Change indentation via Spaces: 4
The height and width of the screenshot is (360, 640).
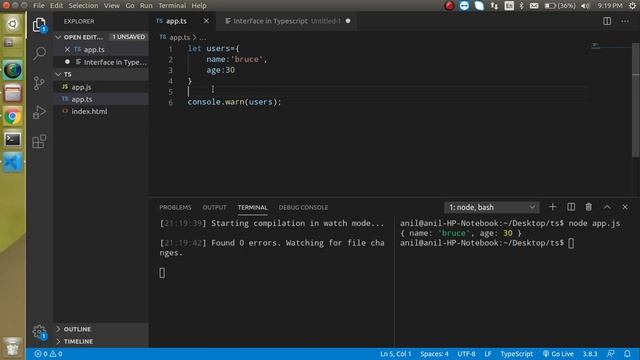(434, 354)
